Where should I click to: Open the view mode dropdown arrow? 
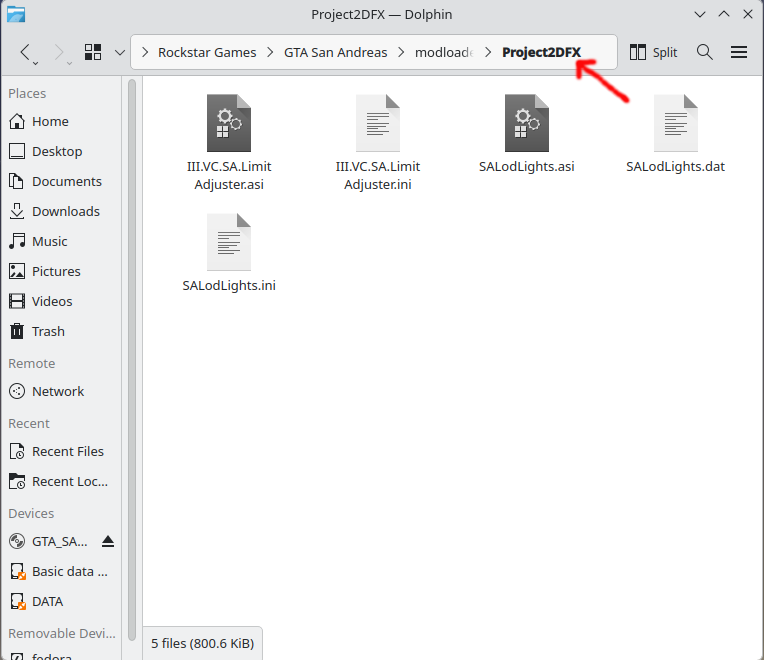(119, 52)
